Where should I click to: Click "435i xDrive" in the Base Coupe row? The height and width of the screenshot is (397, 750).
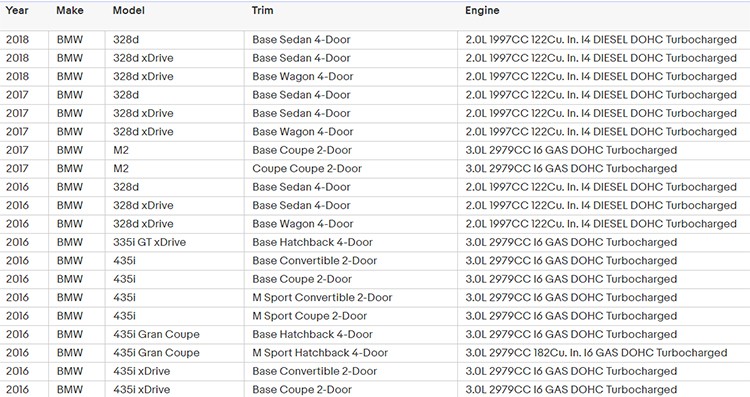[142, 389]
